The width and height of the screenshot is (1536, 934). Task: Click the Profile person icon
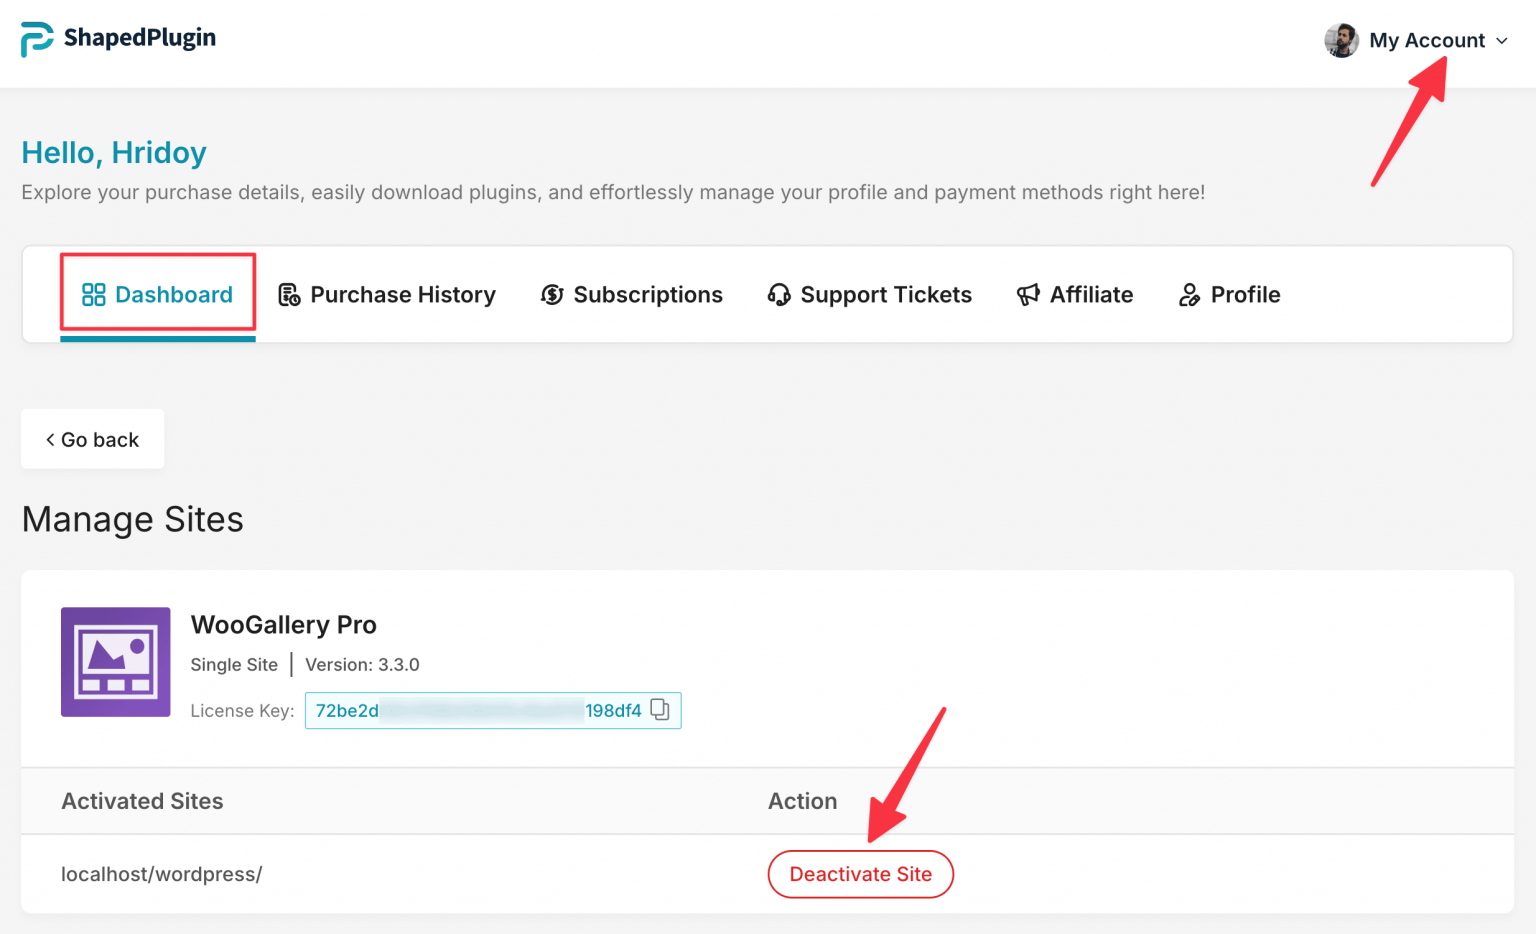[1190, 294]
